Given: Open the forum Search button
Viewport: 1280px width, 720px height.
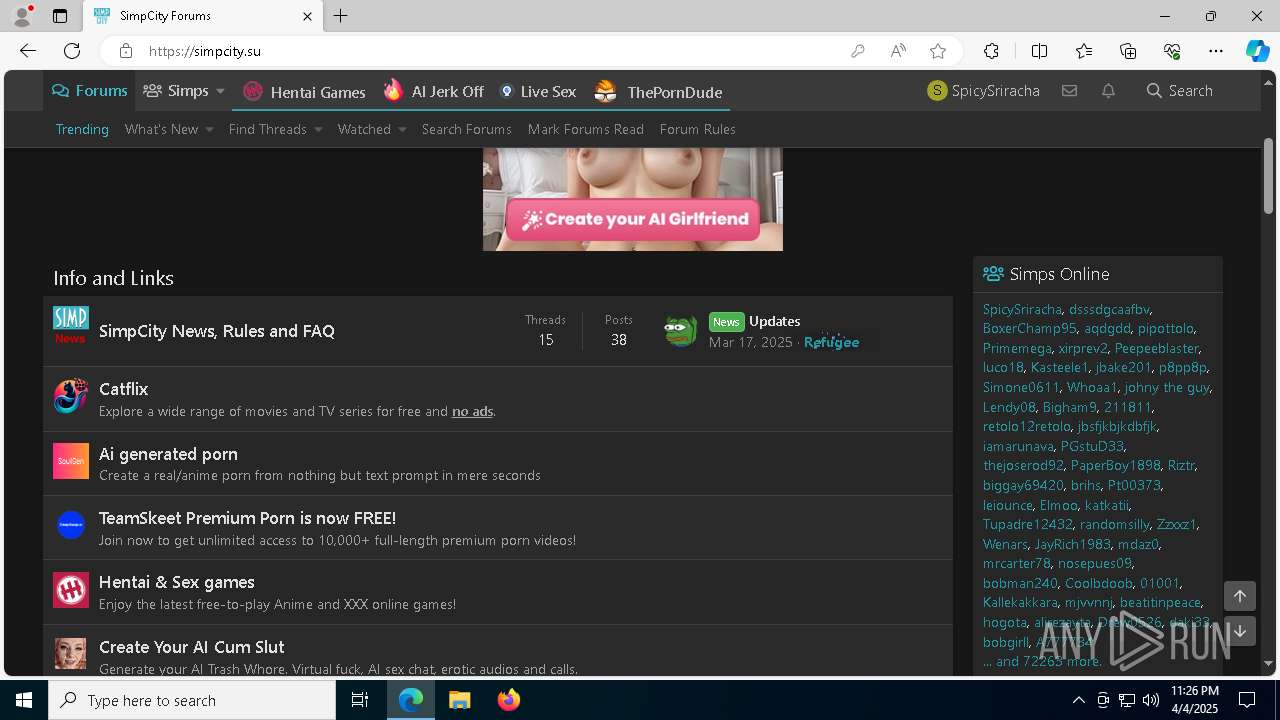Looking at the screenshot, I should pyautogui.click(x=1180, y=91).
